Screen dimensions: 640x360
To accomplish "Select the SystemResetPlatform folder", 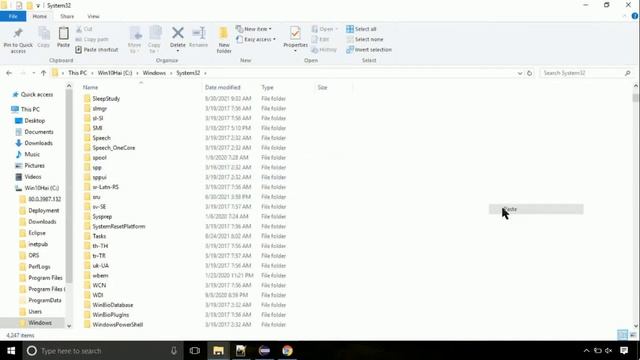I will coord(119,226).
